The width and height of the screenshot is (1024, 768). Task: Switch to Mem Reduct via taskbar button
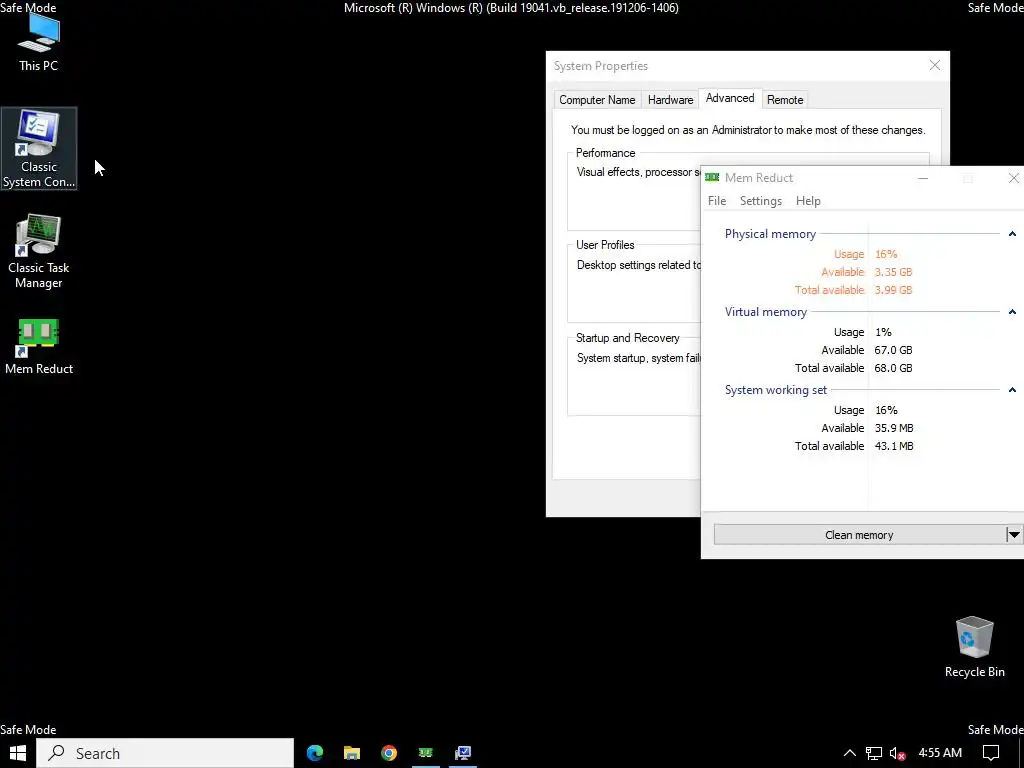coord(426,753)
